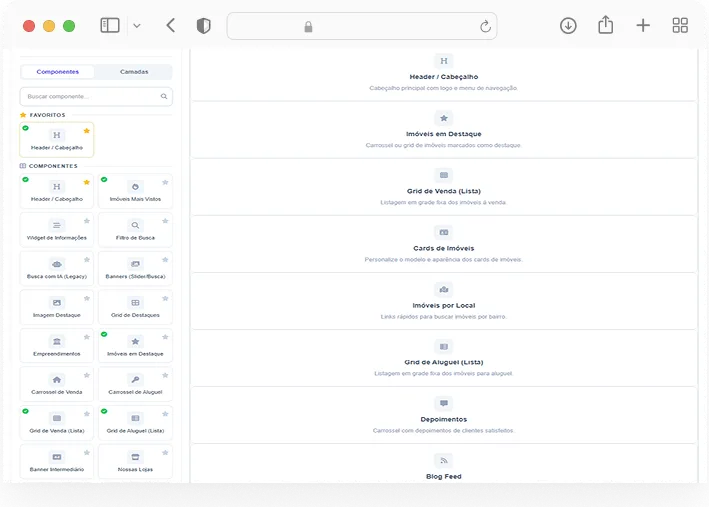This screenshot has height=507, width=709.
Task: Click the Buscar componente search field
Action: (96, 96)
